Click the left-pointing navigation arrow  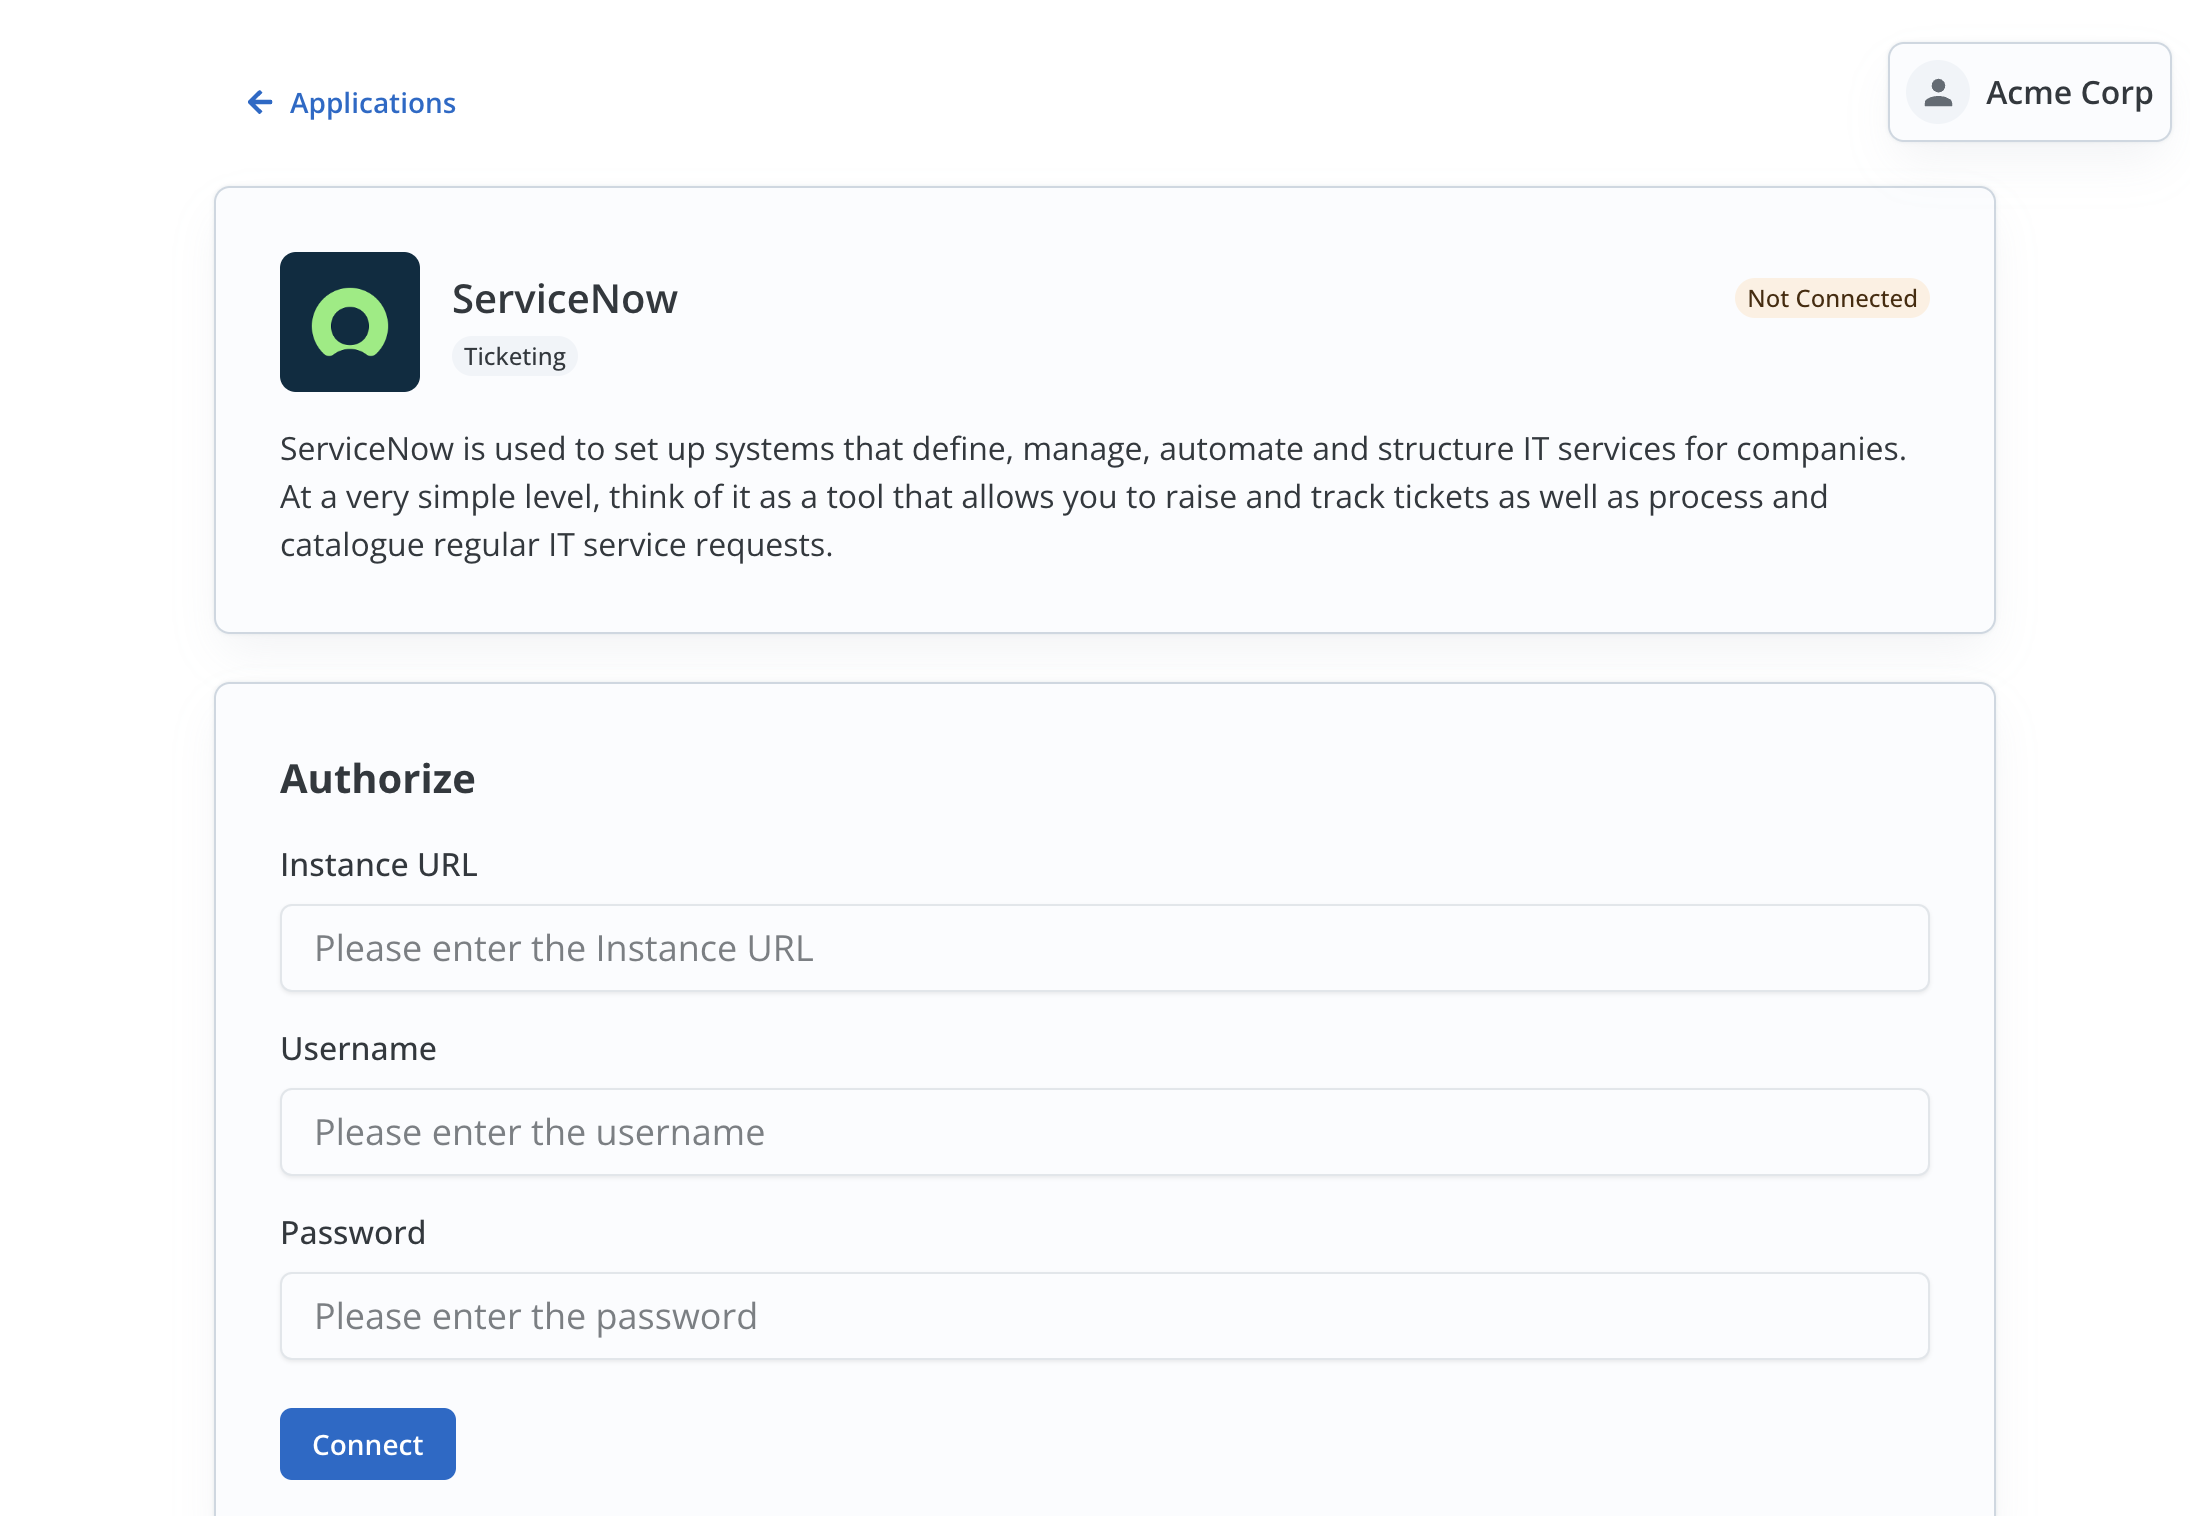coord(260,101)
